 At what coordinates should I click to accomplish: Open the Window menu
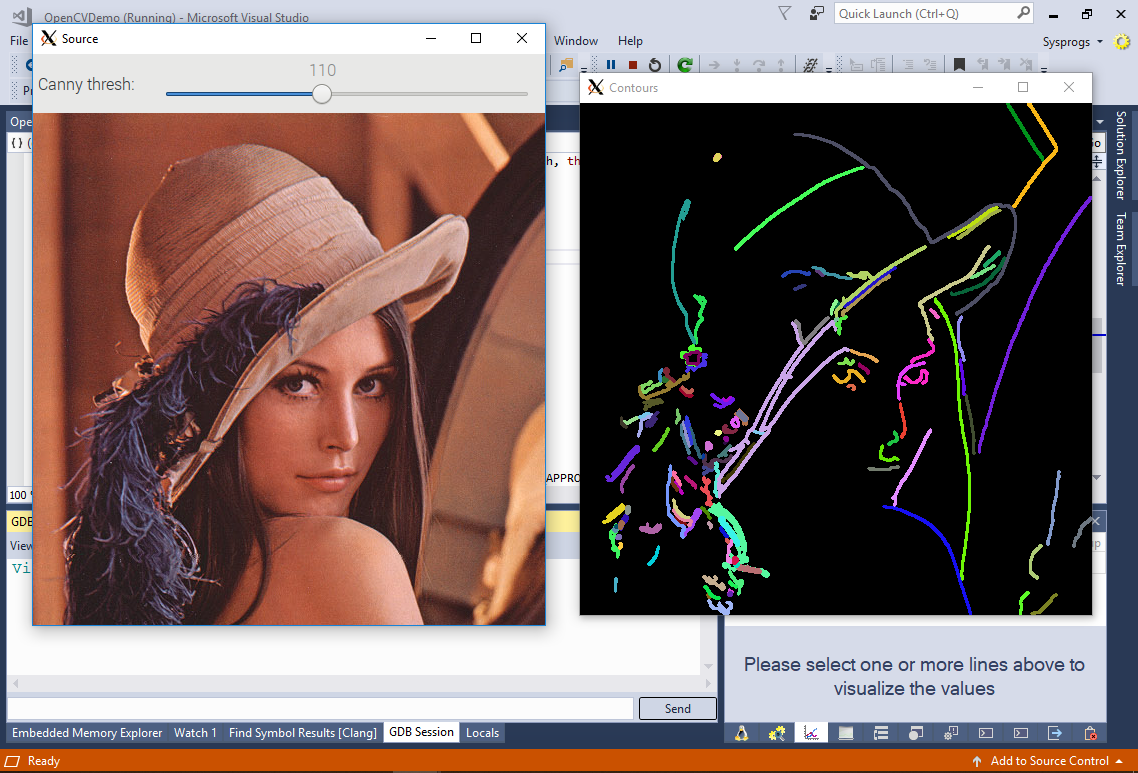point(576,41)
